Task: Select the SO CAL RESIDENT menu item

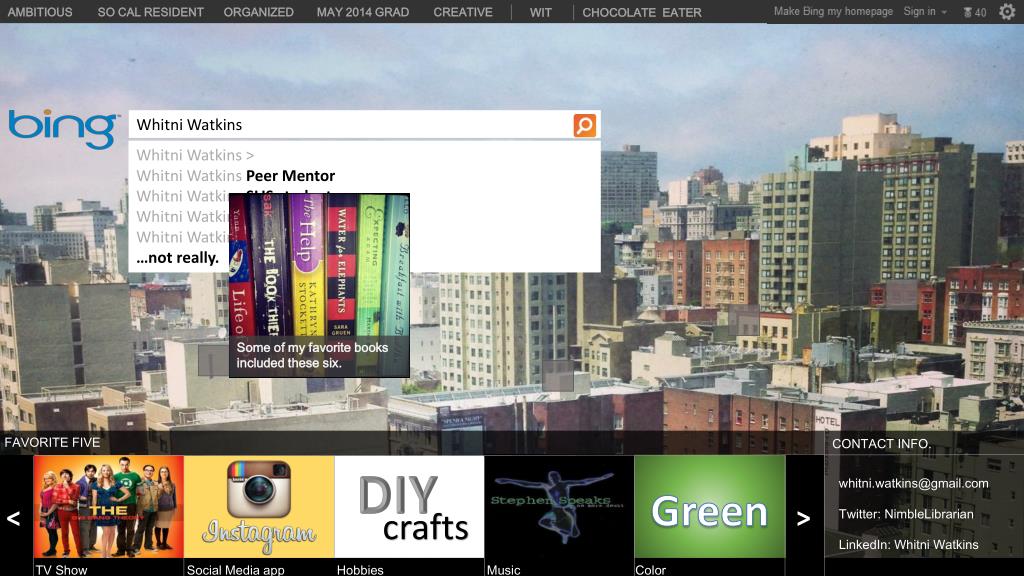Action: [x=150, y=12]
